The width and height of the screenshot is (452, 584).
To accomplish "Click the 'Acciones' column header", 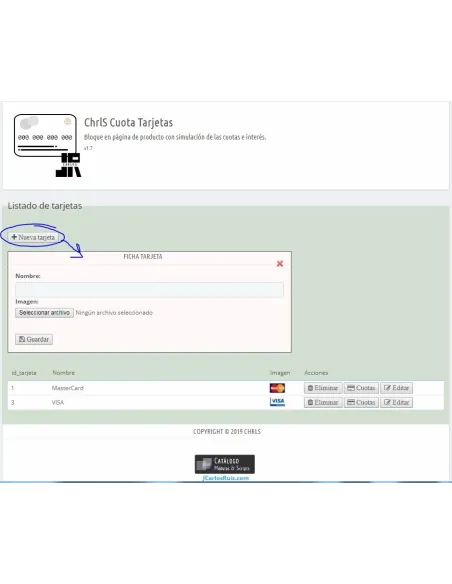I will (316, 373).
